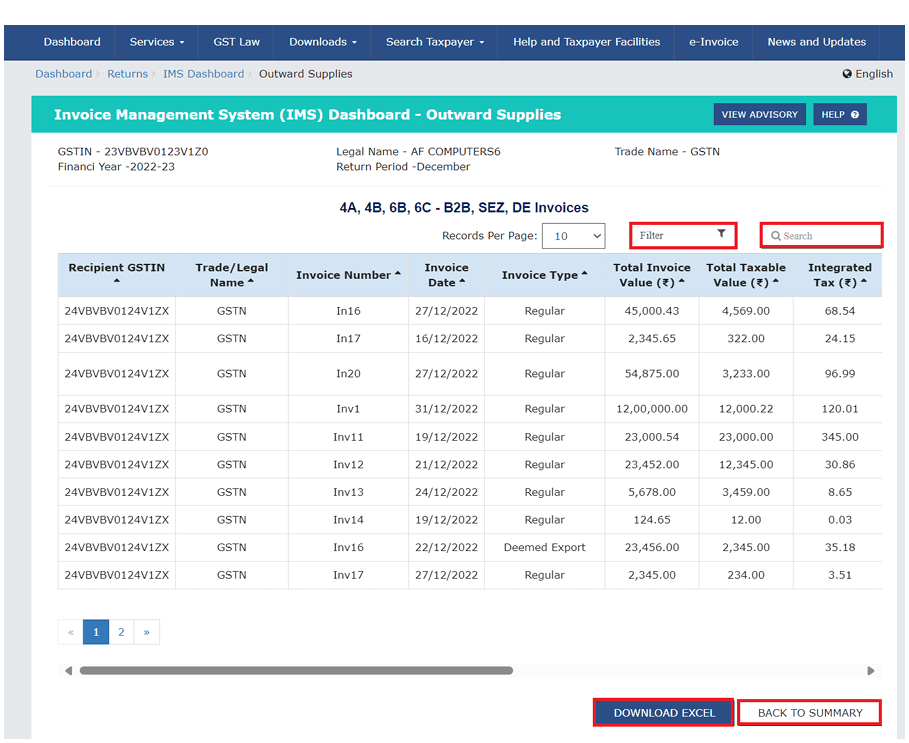
Task: Click invoice date 31/12/2022
Action: 446,409
